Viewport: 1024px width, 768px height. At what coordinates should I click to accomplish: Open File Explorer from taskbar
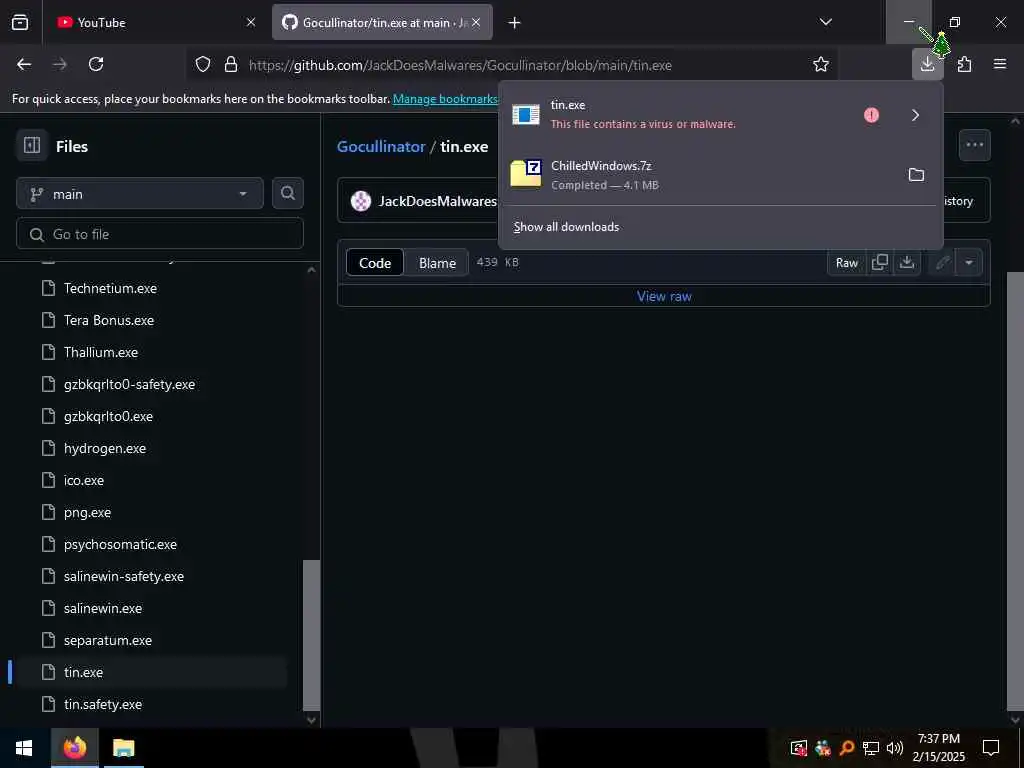pyautogui.click(x=123, y=748)
